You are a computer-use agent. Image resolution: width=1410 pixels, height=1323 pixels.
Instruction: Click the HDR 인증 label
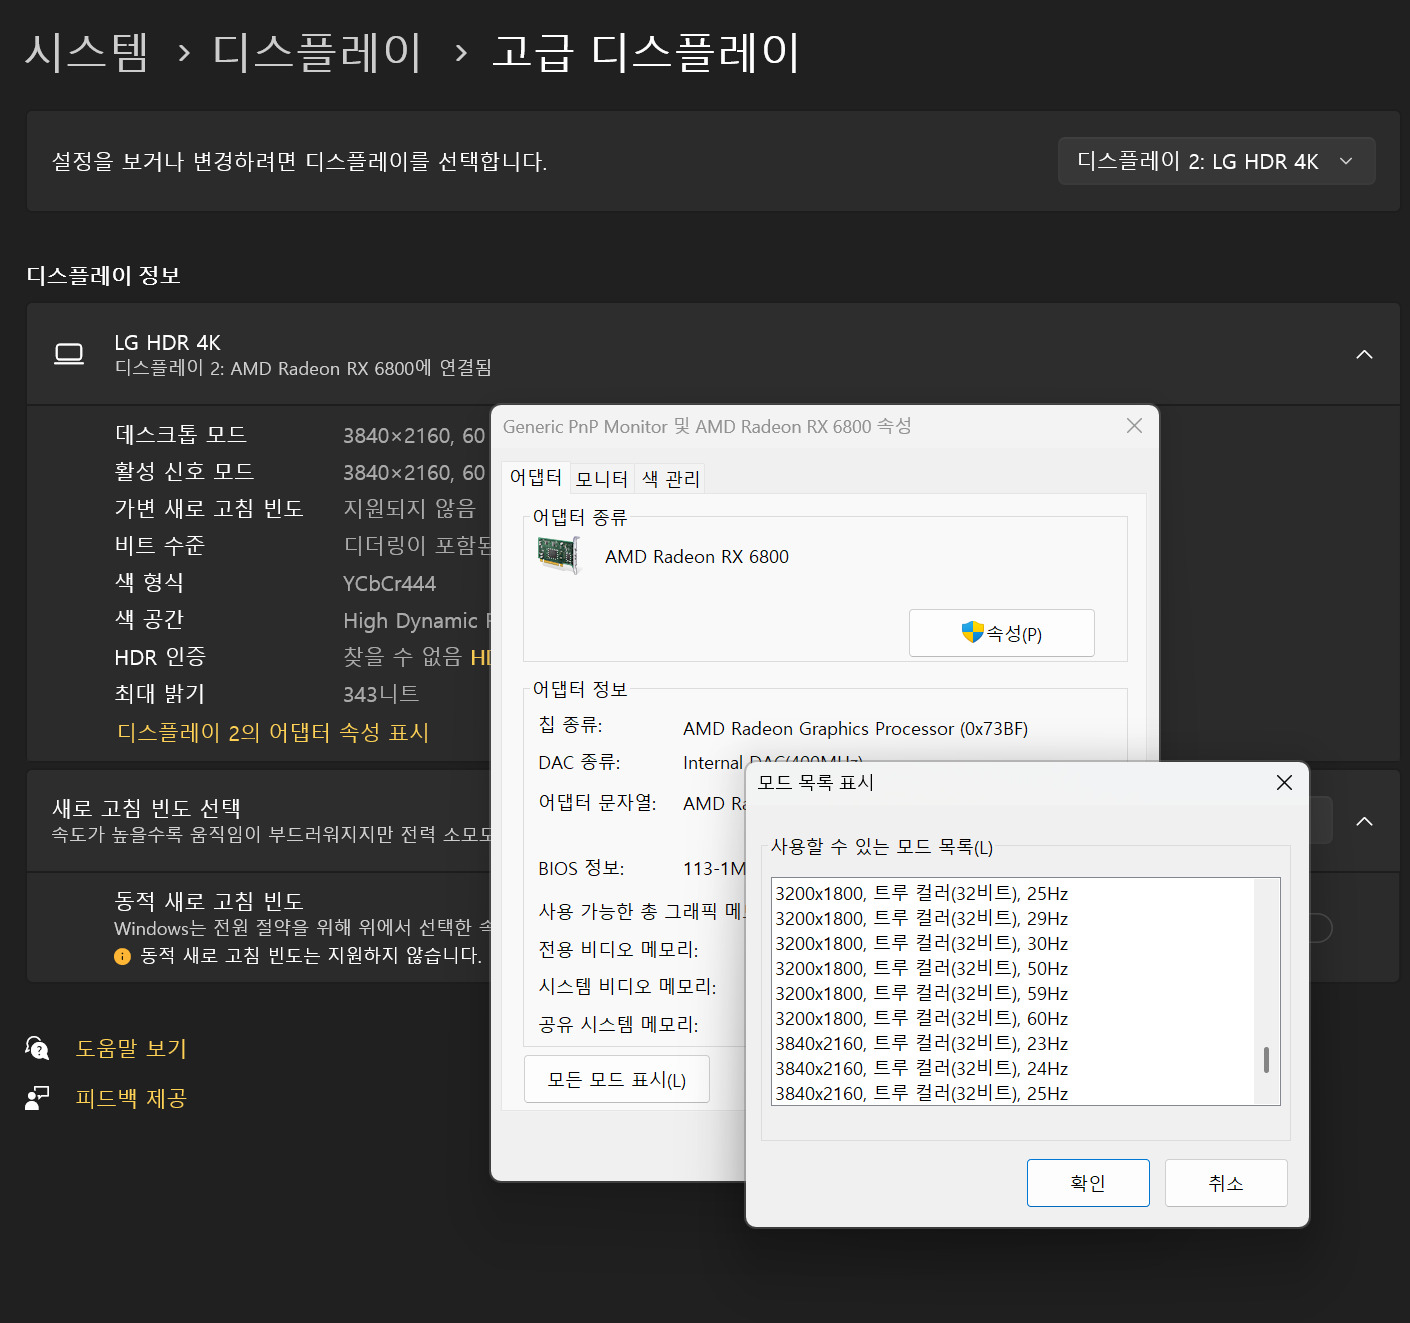[x=160, y=657]
